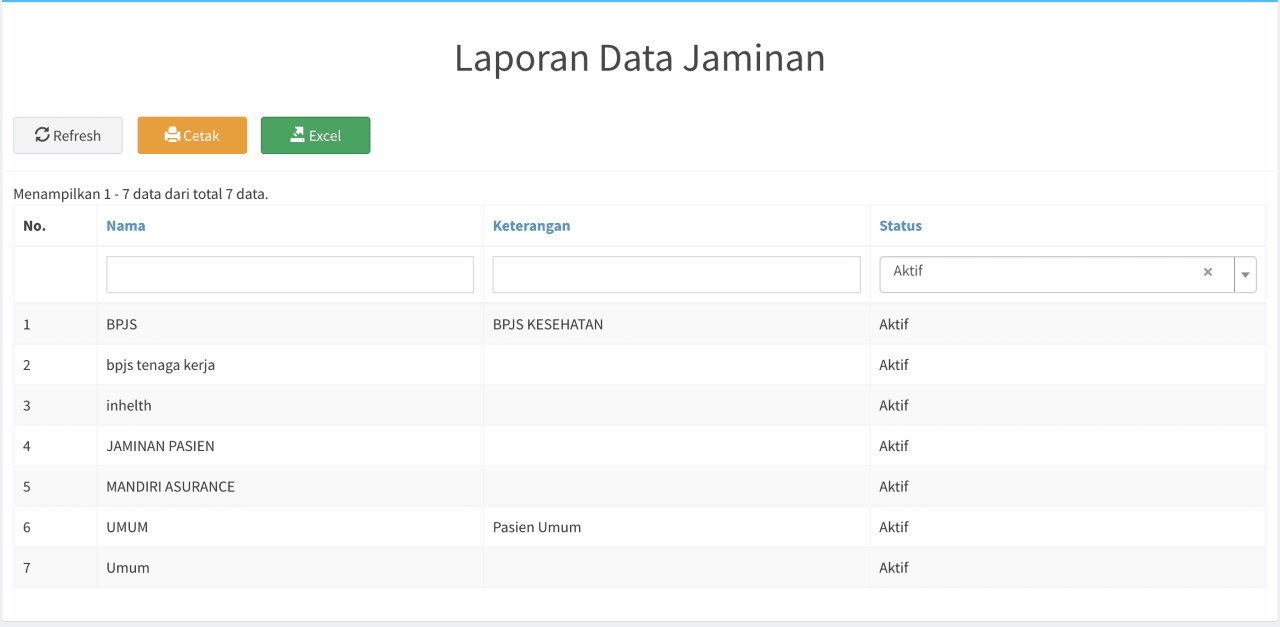Click the inhelth row entry
Viewport: 1280px width, 627px height.
pos(129,405)
